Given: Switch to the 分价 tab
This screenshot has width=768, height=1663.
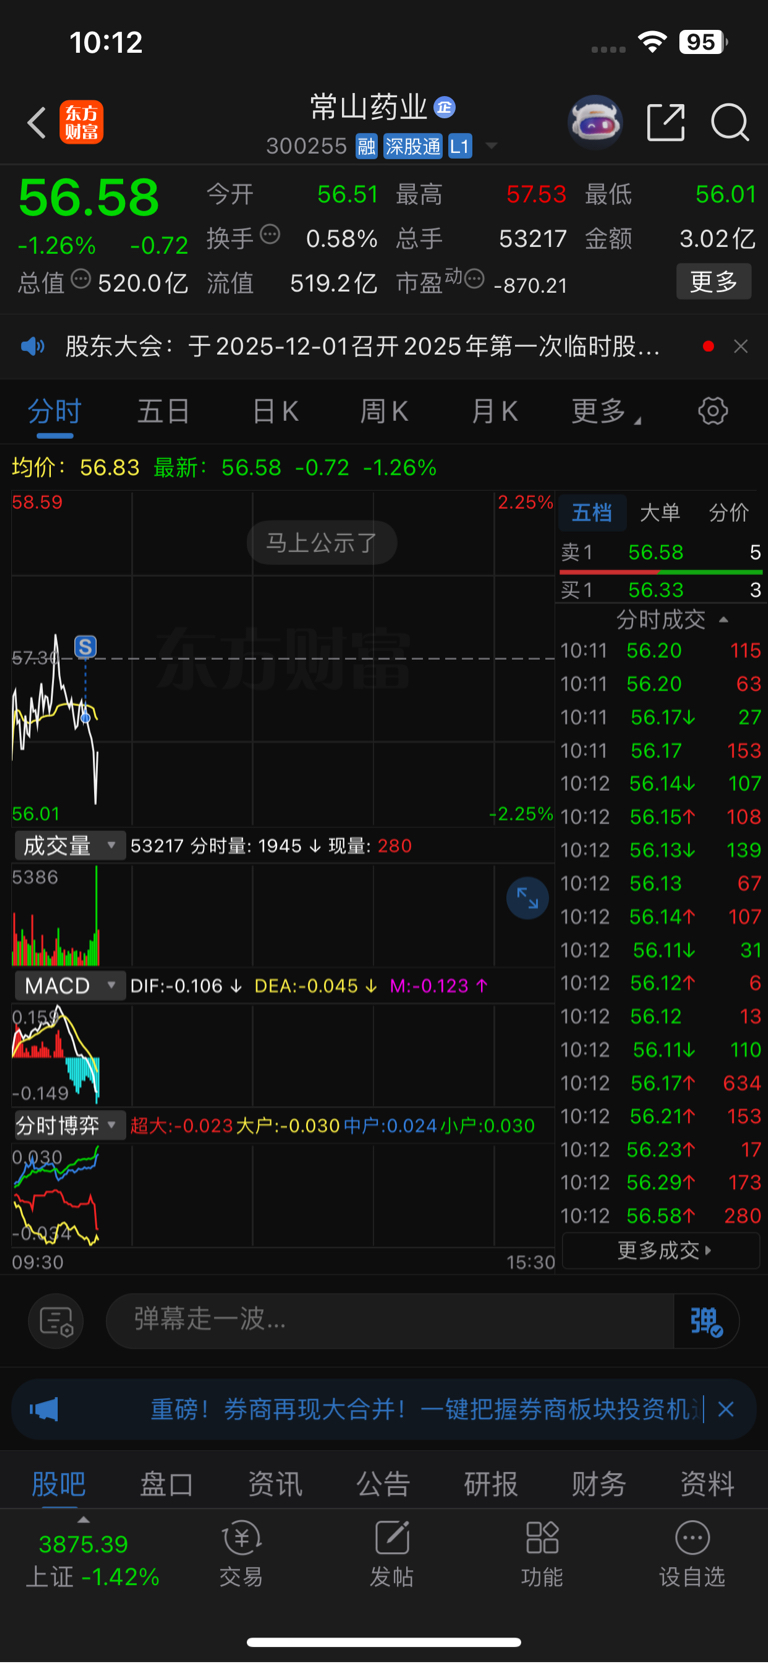Looking at the screenshot, I should coord(729,513).
